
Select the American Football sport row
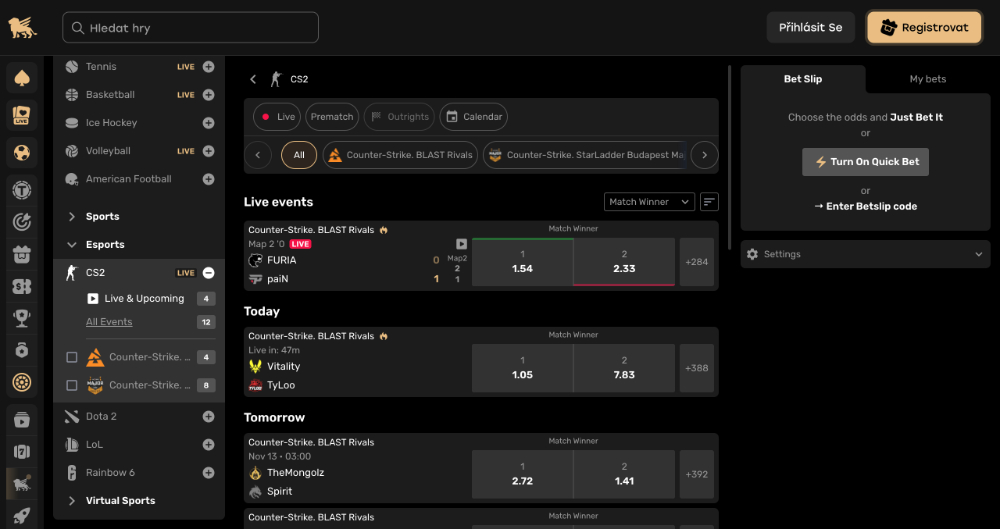tap(139, 179)
